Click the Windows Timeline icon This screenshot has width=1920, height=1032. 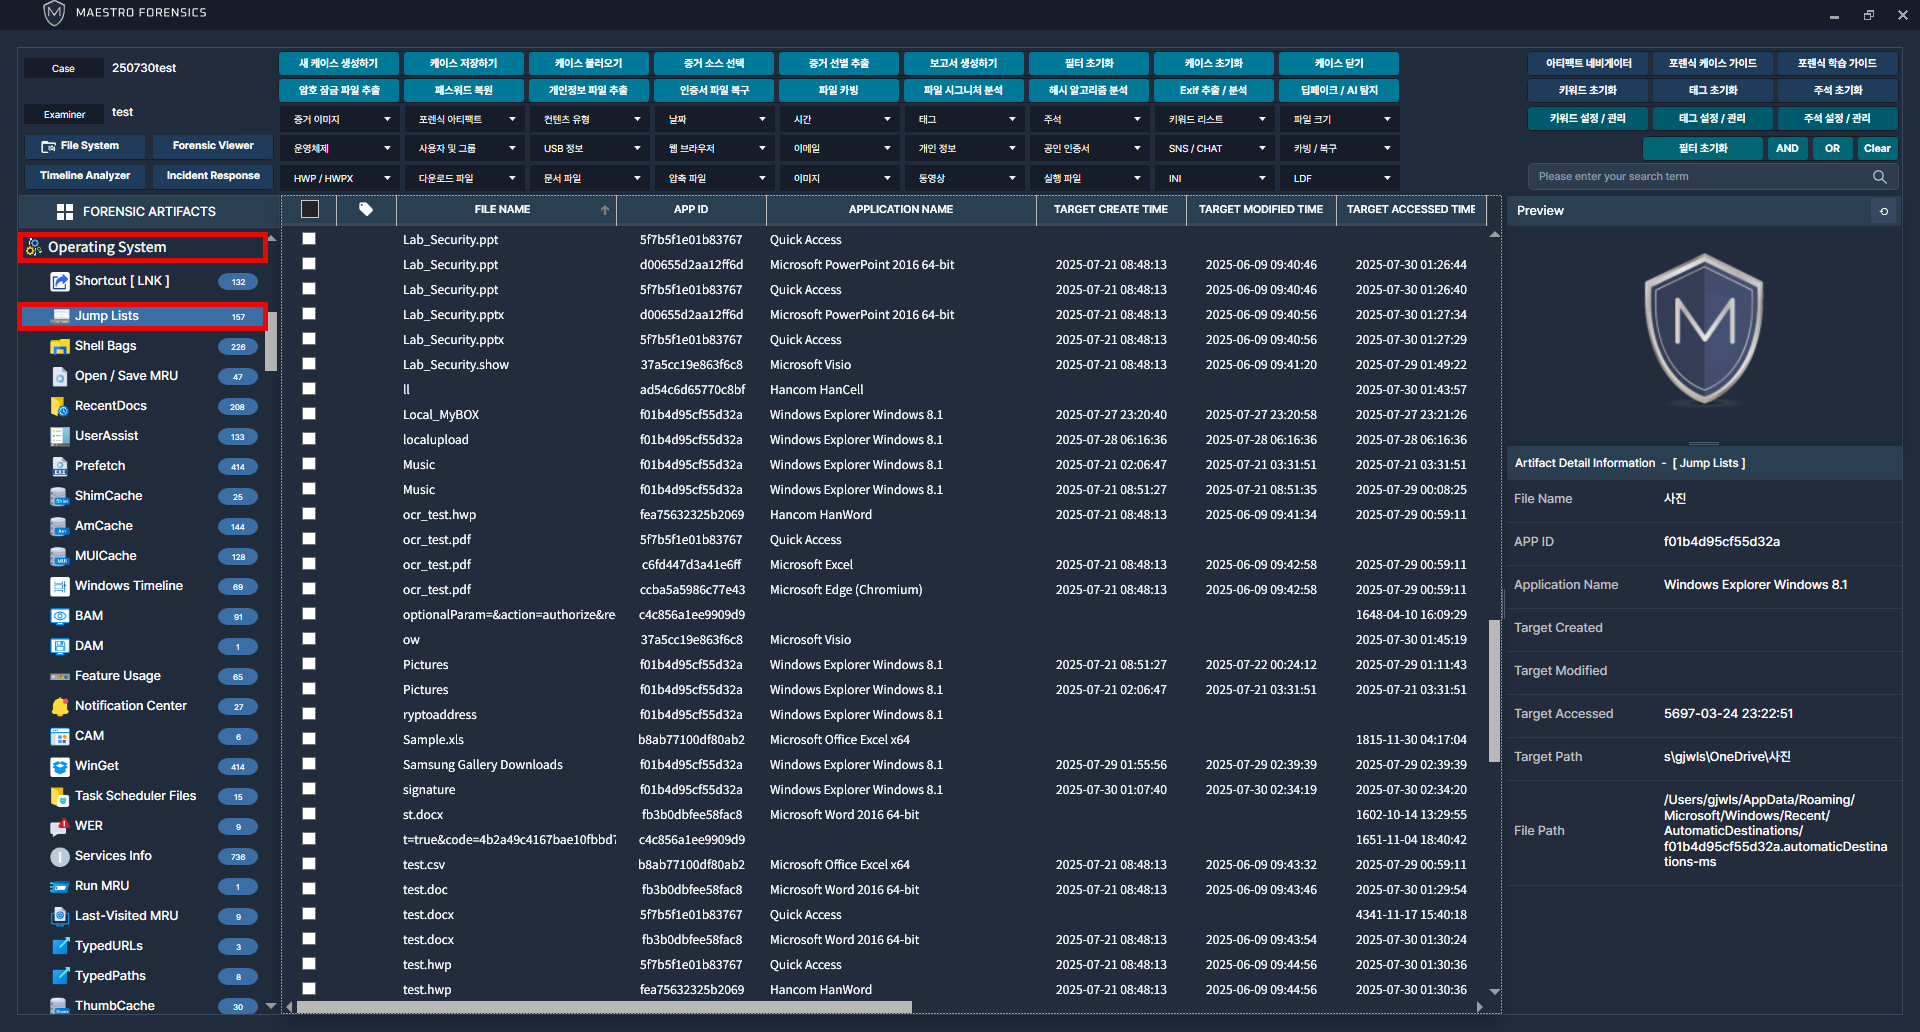[60, 587]
